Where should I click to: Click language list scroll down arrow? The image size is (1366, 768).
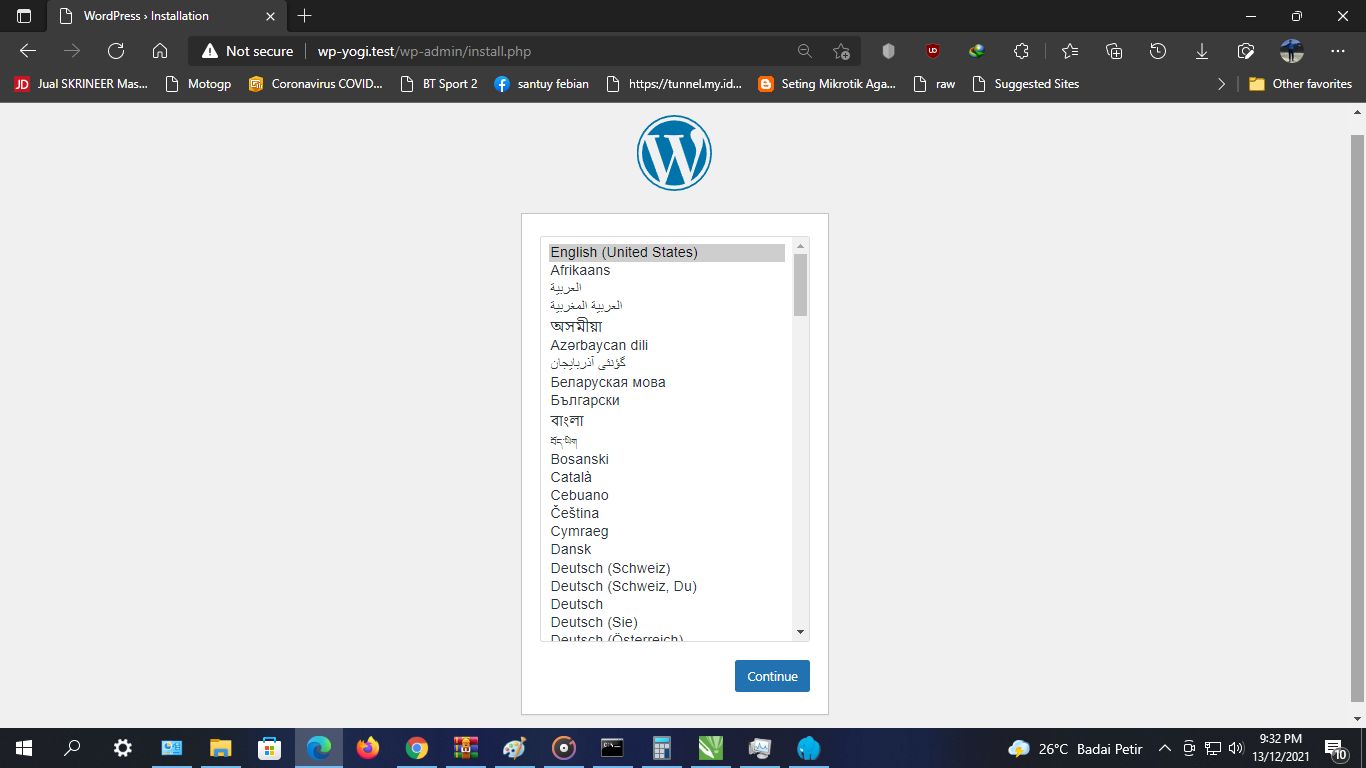(x=800, y=632)
